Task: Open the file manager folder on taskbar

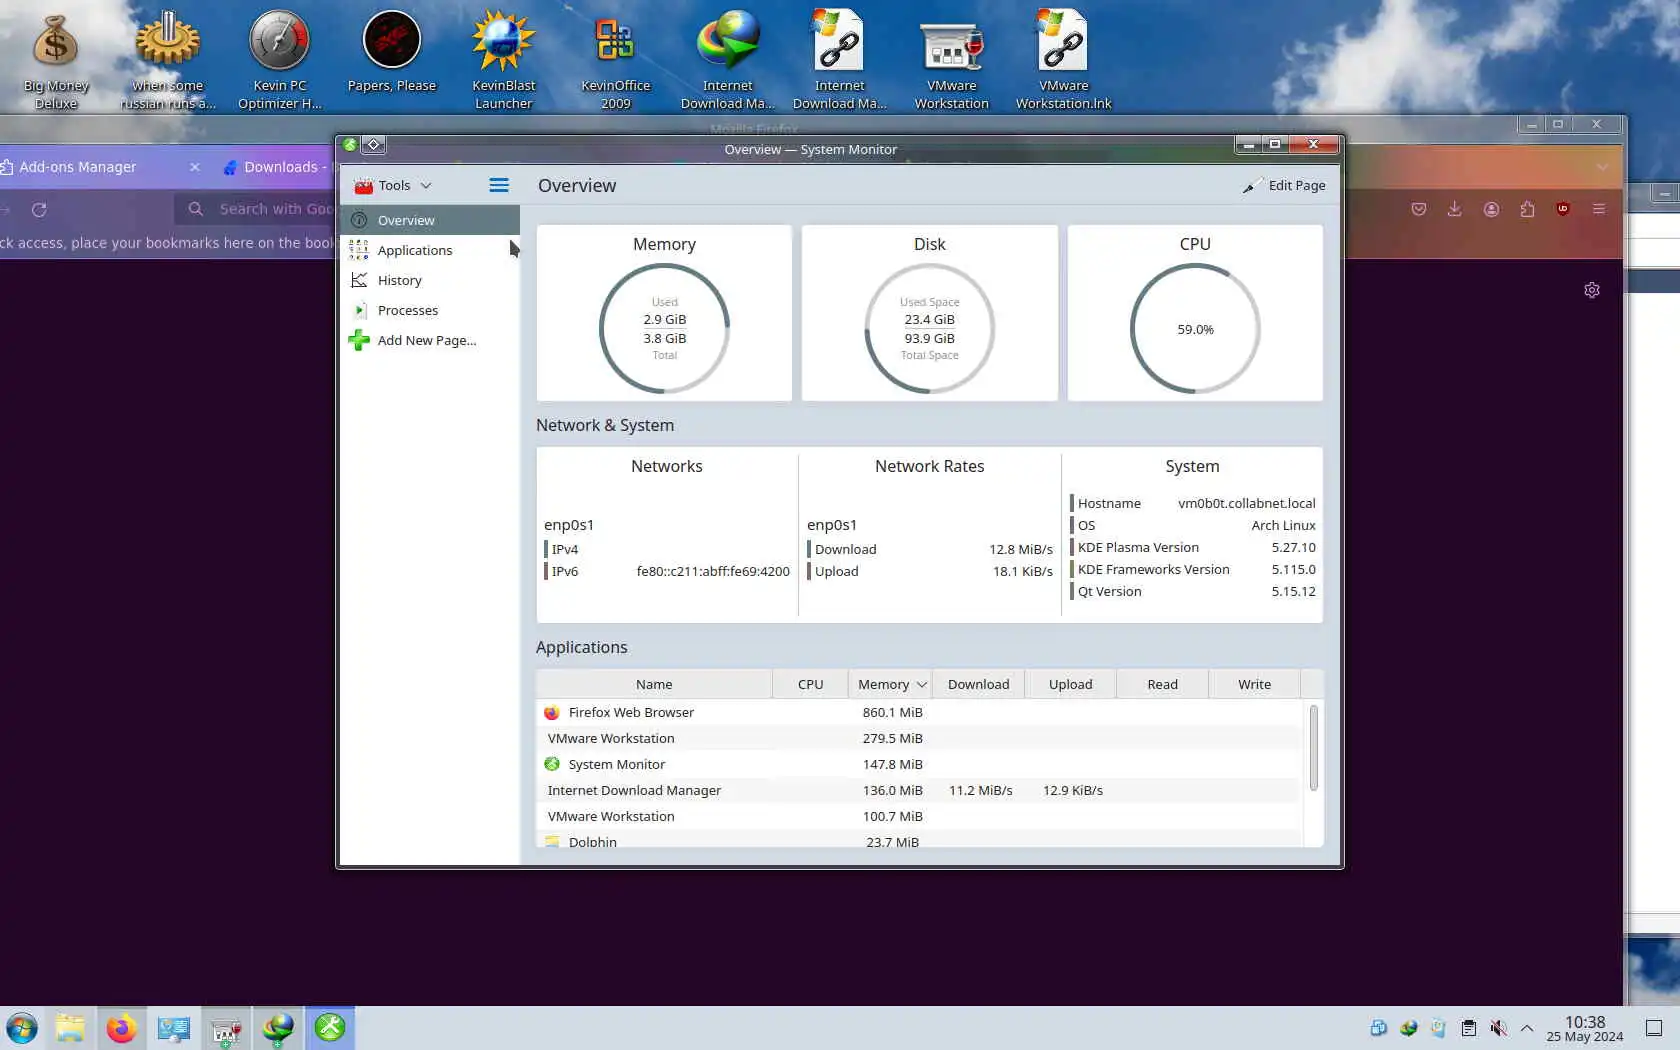Action: pos(70,1028)
